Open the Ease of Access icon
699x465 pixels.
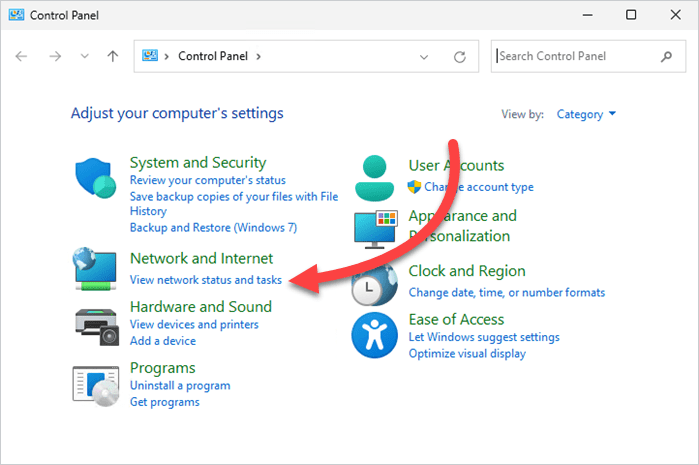(x=374, y=335)
